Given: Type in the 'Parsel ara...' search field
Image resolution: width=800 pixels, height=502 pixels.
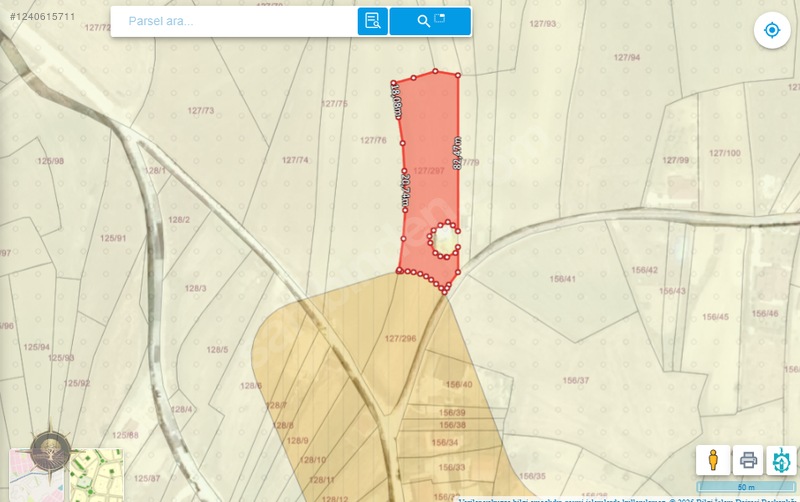Looking at the screenshot, I should pyautogui.click(x=235, y=21).
